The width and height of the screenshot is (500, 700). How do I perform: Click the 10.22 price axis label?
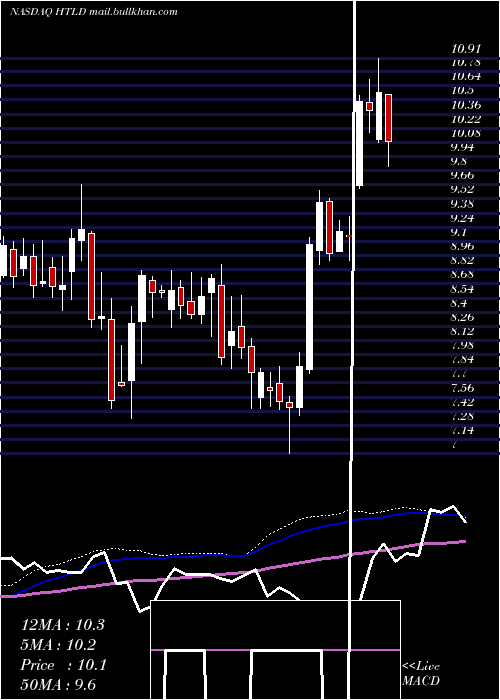(x=466, y=119)
